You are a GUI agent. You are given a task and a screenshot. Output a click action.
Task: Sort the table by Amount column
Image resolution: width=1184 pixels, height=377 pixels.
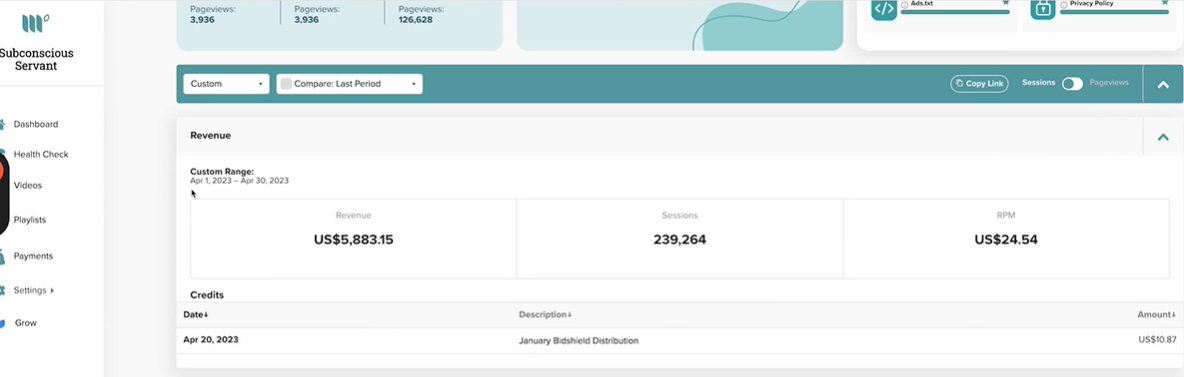tap(1157, 314)
